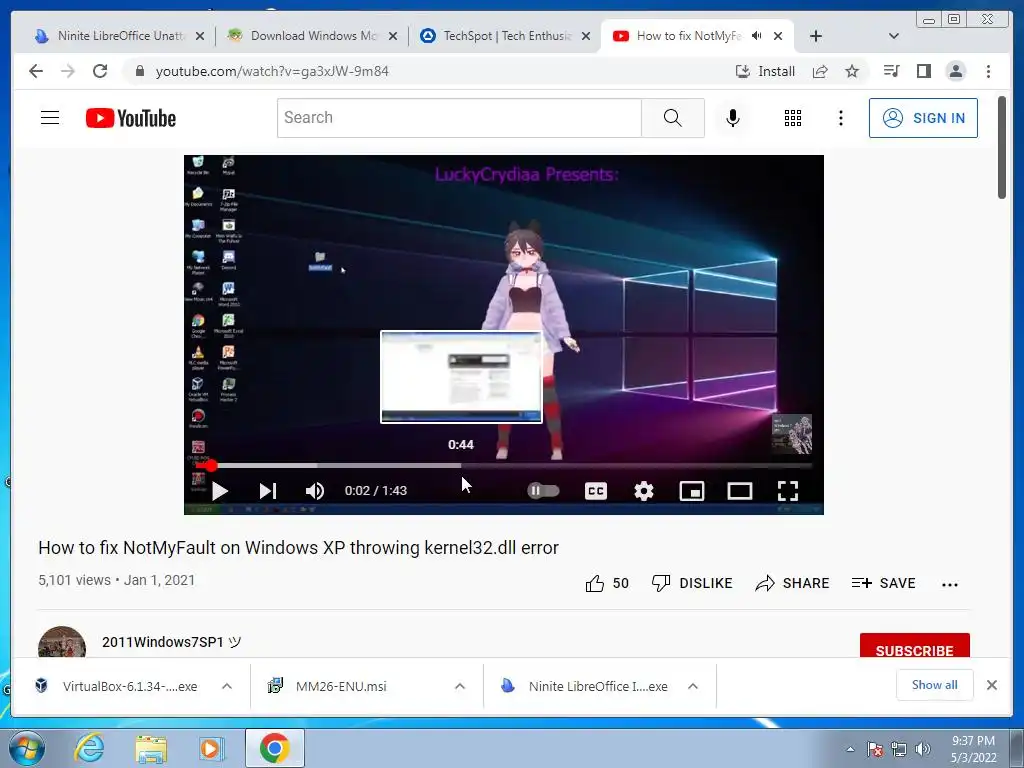Image resolution: width=1024 pixels, height=768 pixels.
Task: Launch Internet Explorer from taskbar
Action: tap(89, 748)
